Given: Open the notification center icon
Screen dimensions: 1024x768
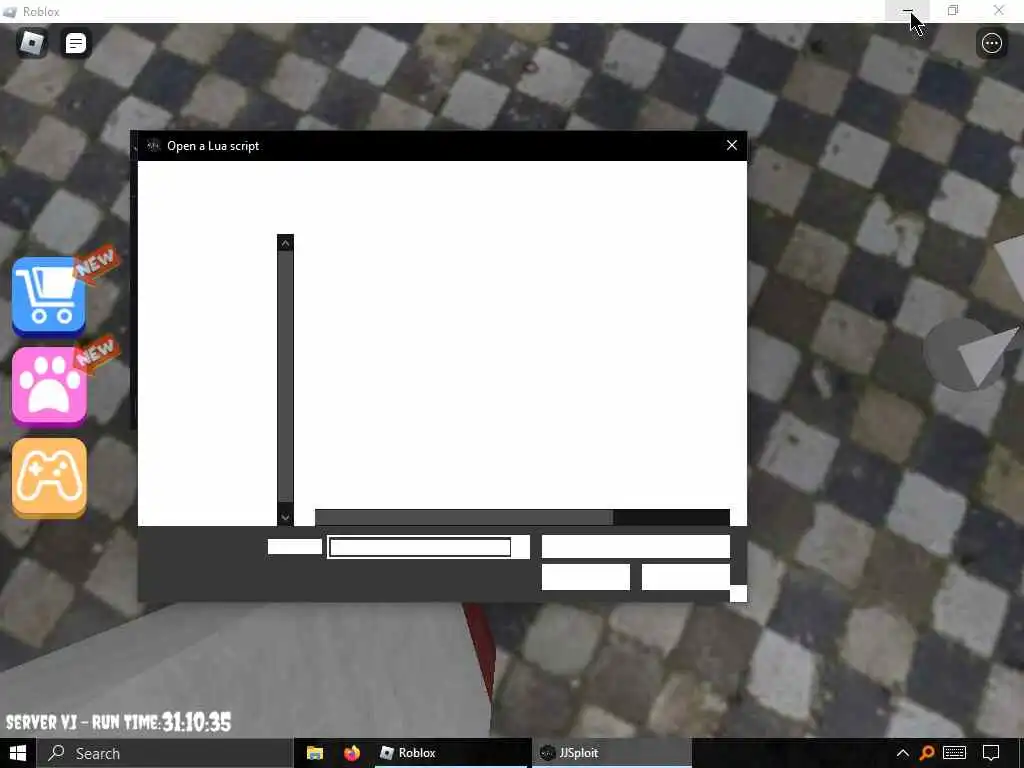Looking at the screenshot, I should (991, 753).
